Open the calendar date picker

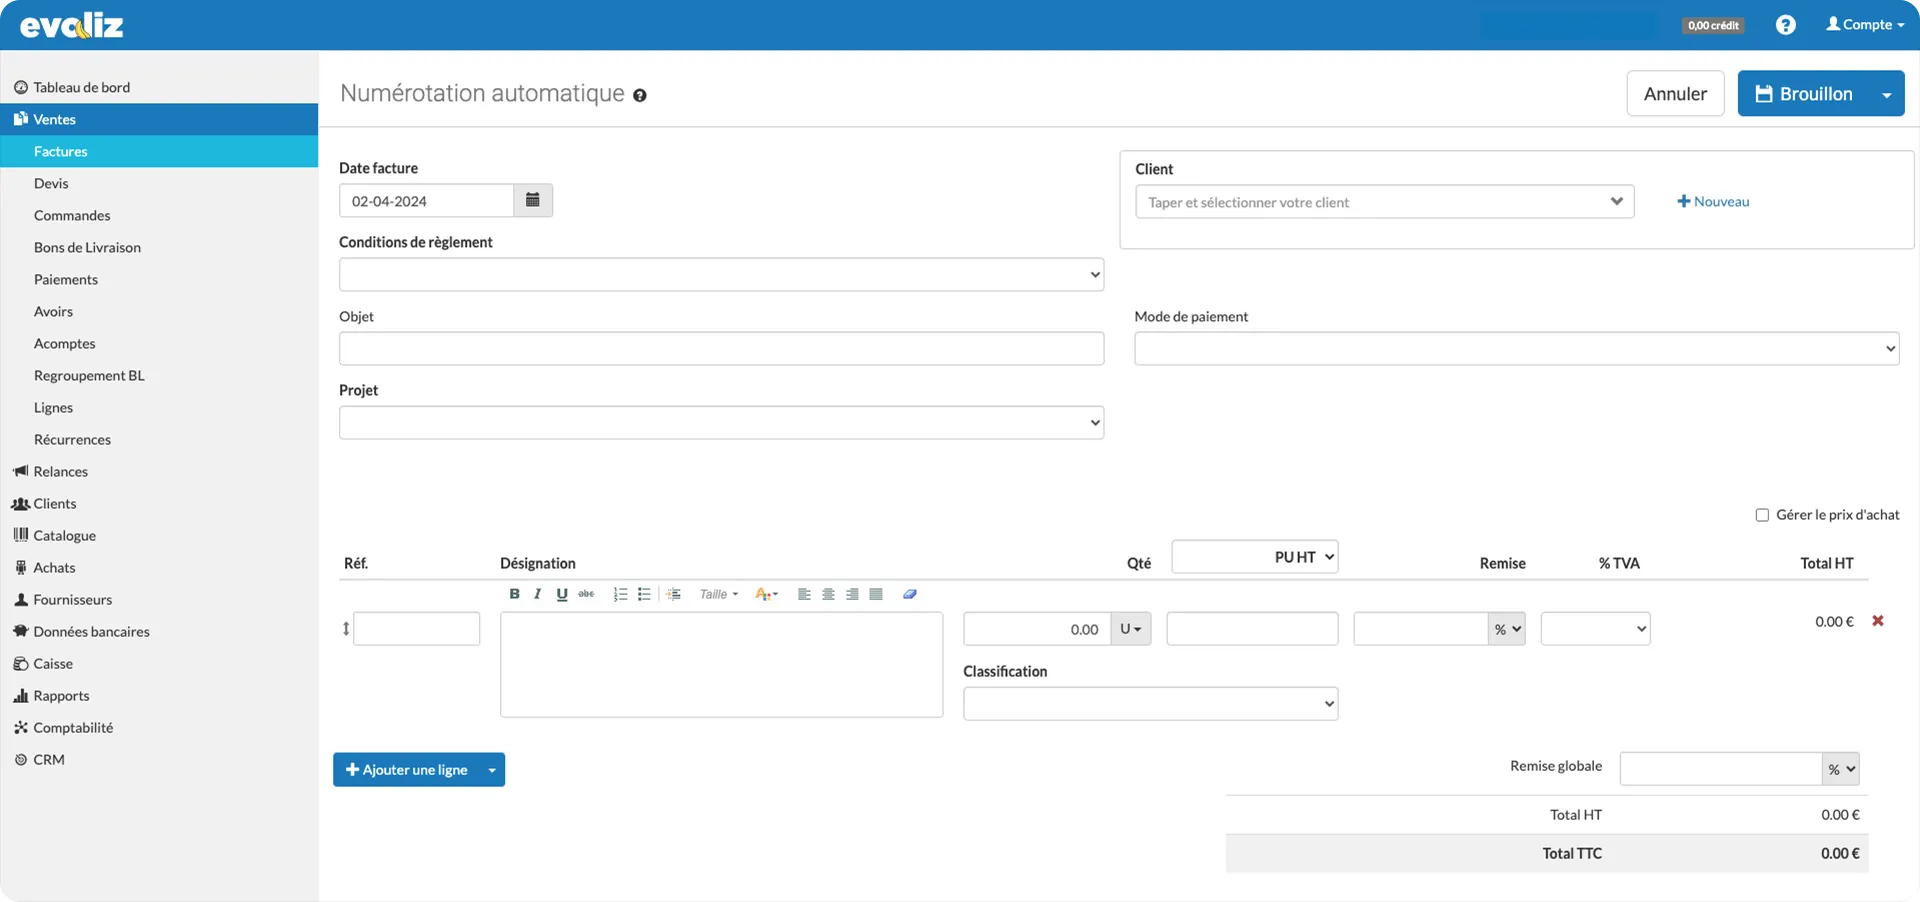click(533, 200)
